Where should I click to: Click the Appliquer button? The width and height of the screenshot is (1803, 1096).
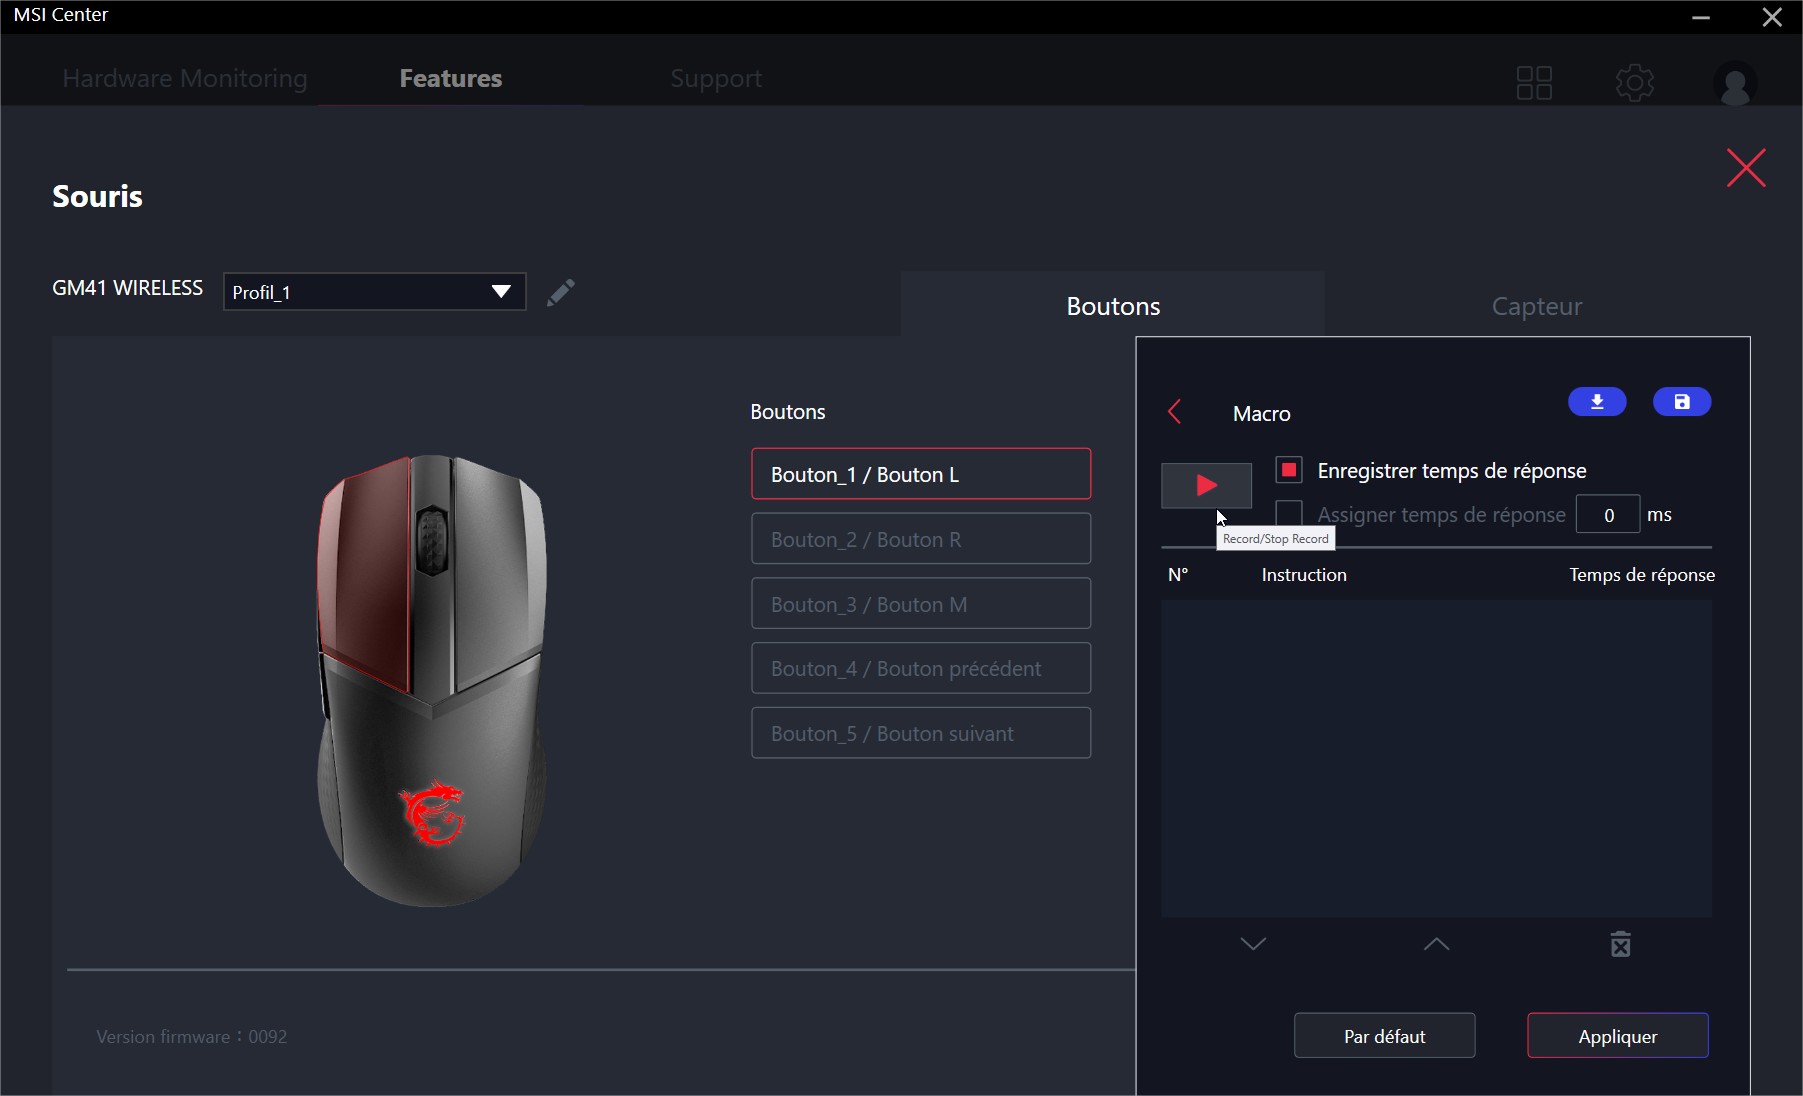(x=1618, y=1036)
